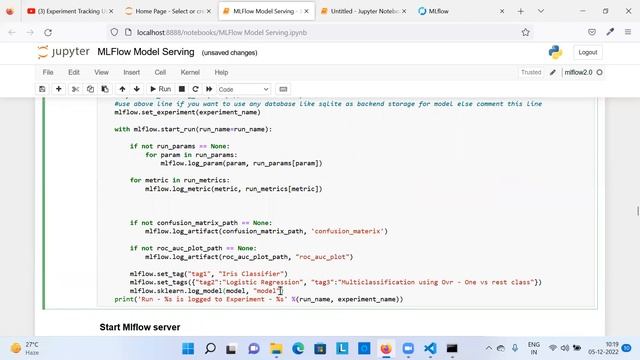Switch to the MLflow browser tab
This screenshot has width=640, height=360.
pos(460,11)
